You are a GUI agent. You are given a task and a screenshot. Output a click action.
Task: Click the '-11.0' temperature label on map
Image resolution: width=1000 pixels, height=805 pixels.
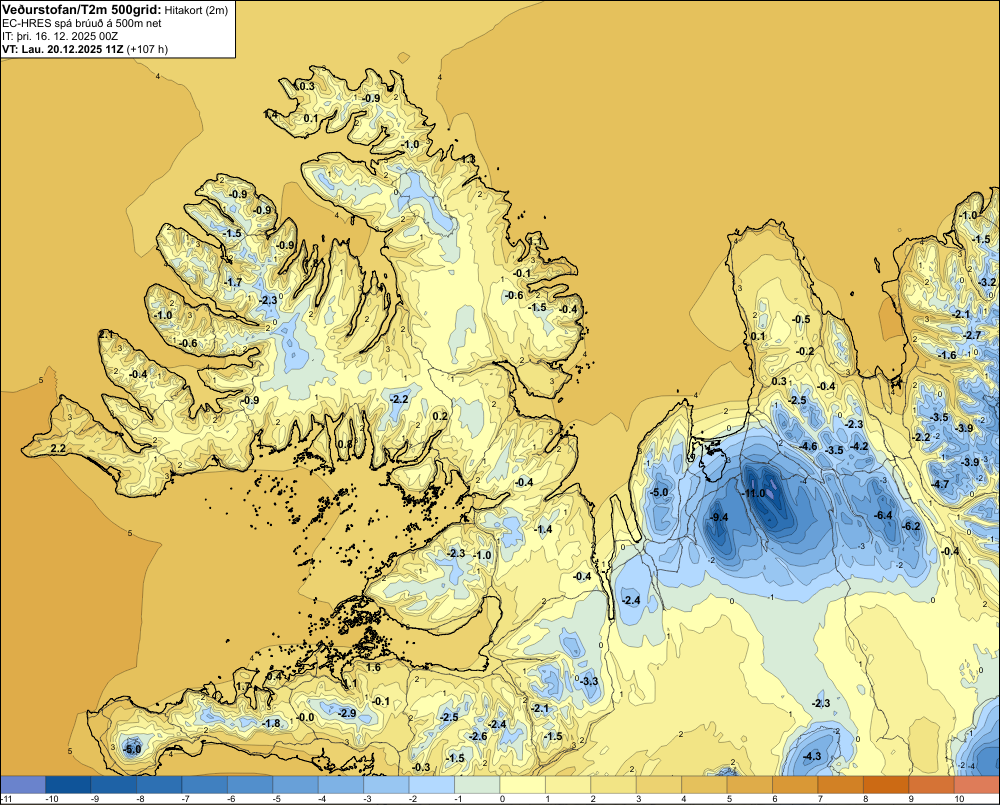(x=752, y=493)
